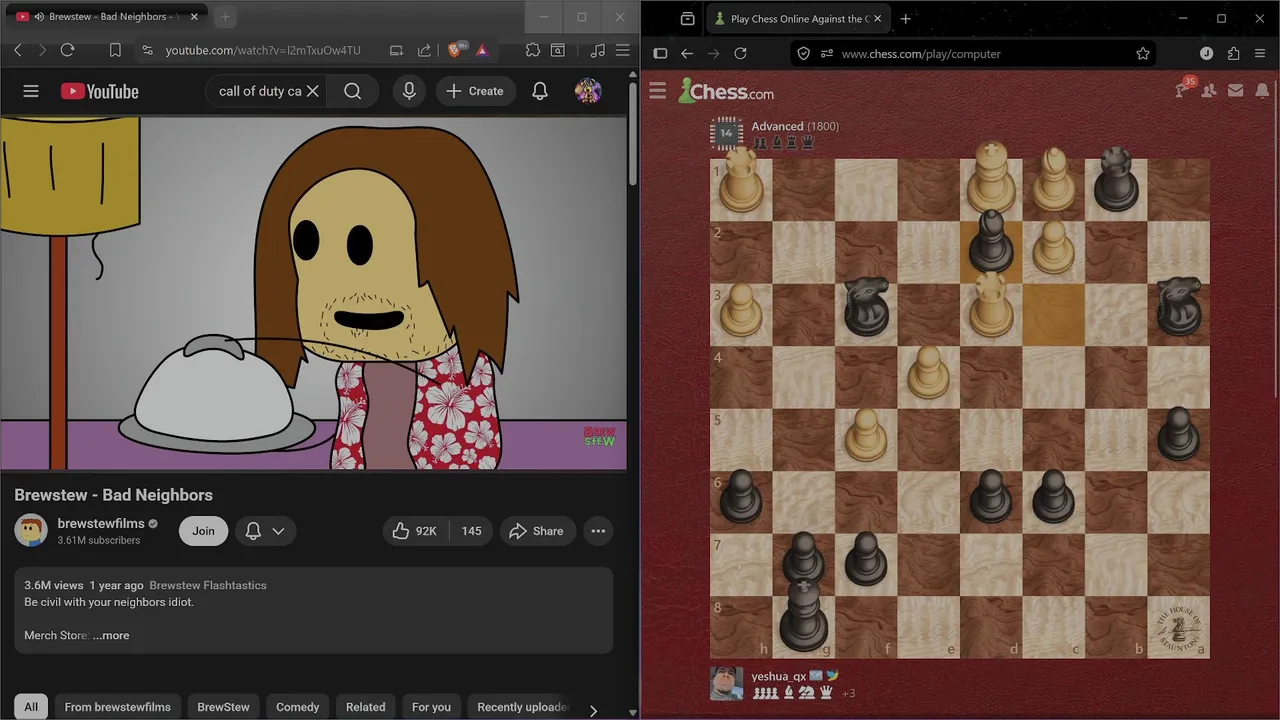This screenshot has width=1280, height=720.
Task: Click the Brave Shields lion icon
Action: (456, 50)
